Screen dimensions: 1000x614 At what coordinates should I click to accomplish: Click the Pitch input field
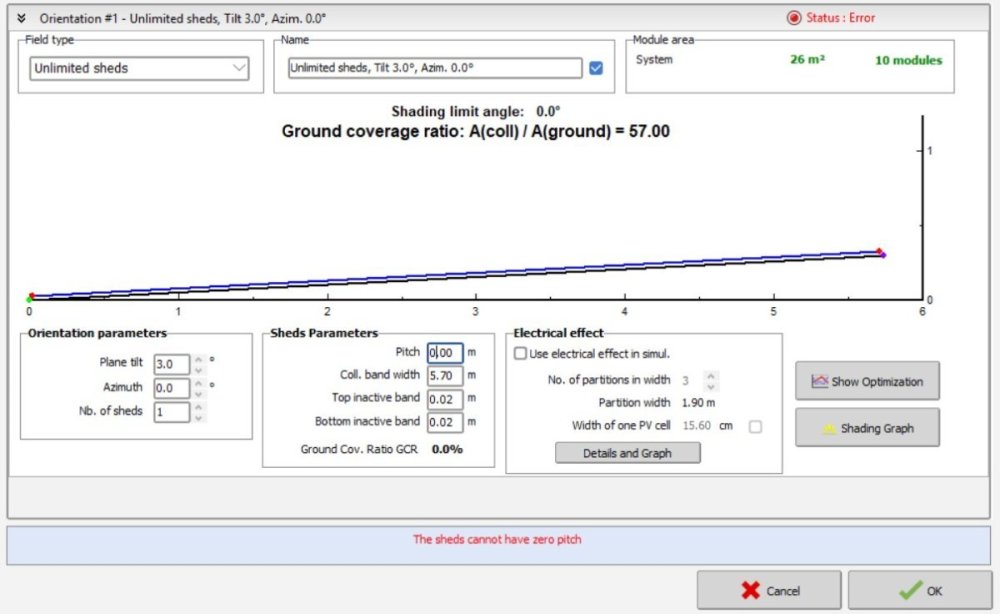pyautogui.click(x=445, y=353)
